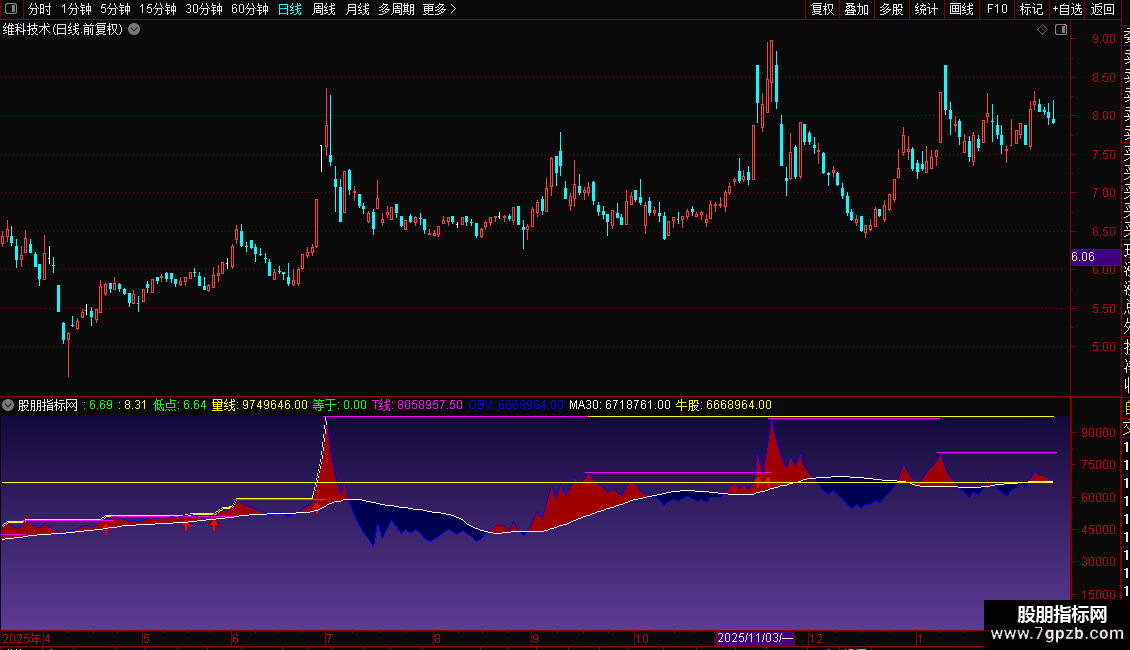Select the 60分钟 period tab

[x=250, y=9]
